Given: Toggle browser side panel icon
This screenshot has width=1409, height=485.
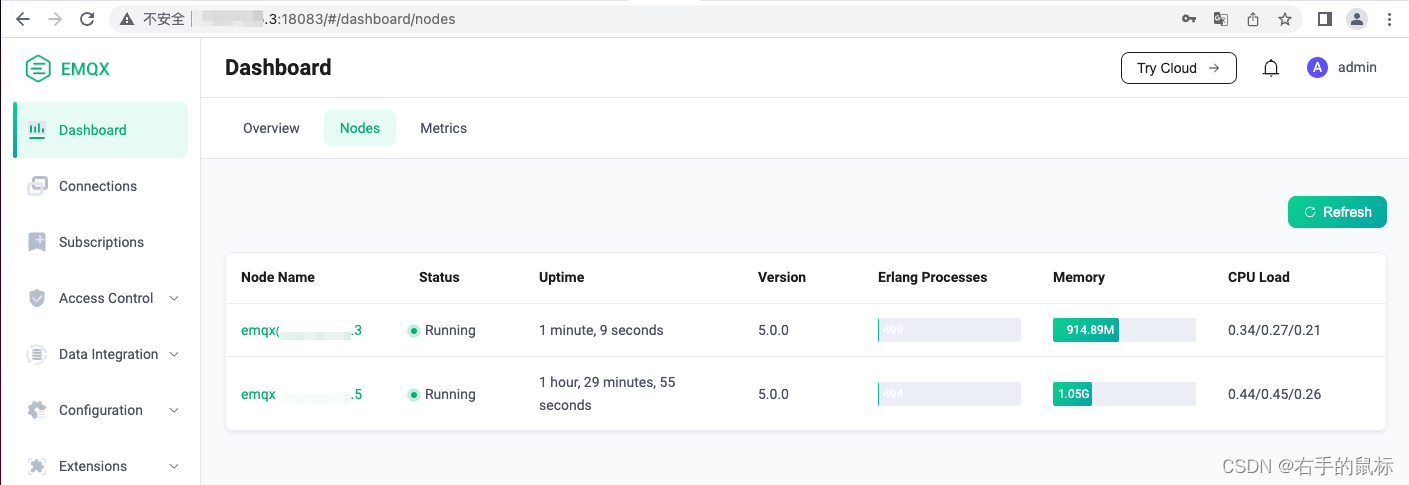Looking at the screenshot, I should 1324,19.
